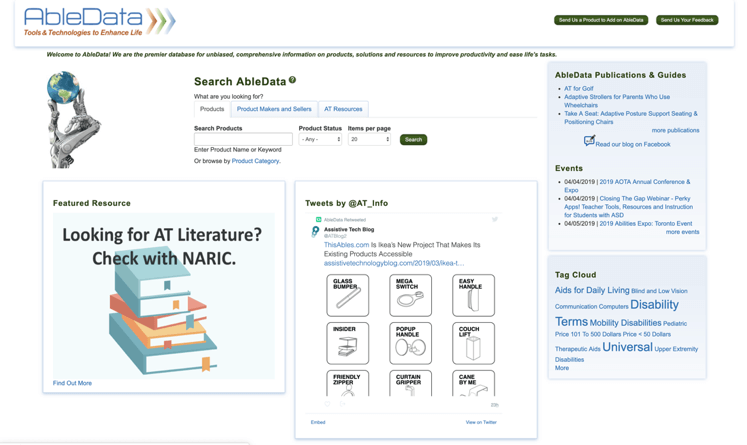This screenshot has width=747, height=445.
Task: Click More in the Tag Cloud
Action: coord(562,368)
